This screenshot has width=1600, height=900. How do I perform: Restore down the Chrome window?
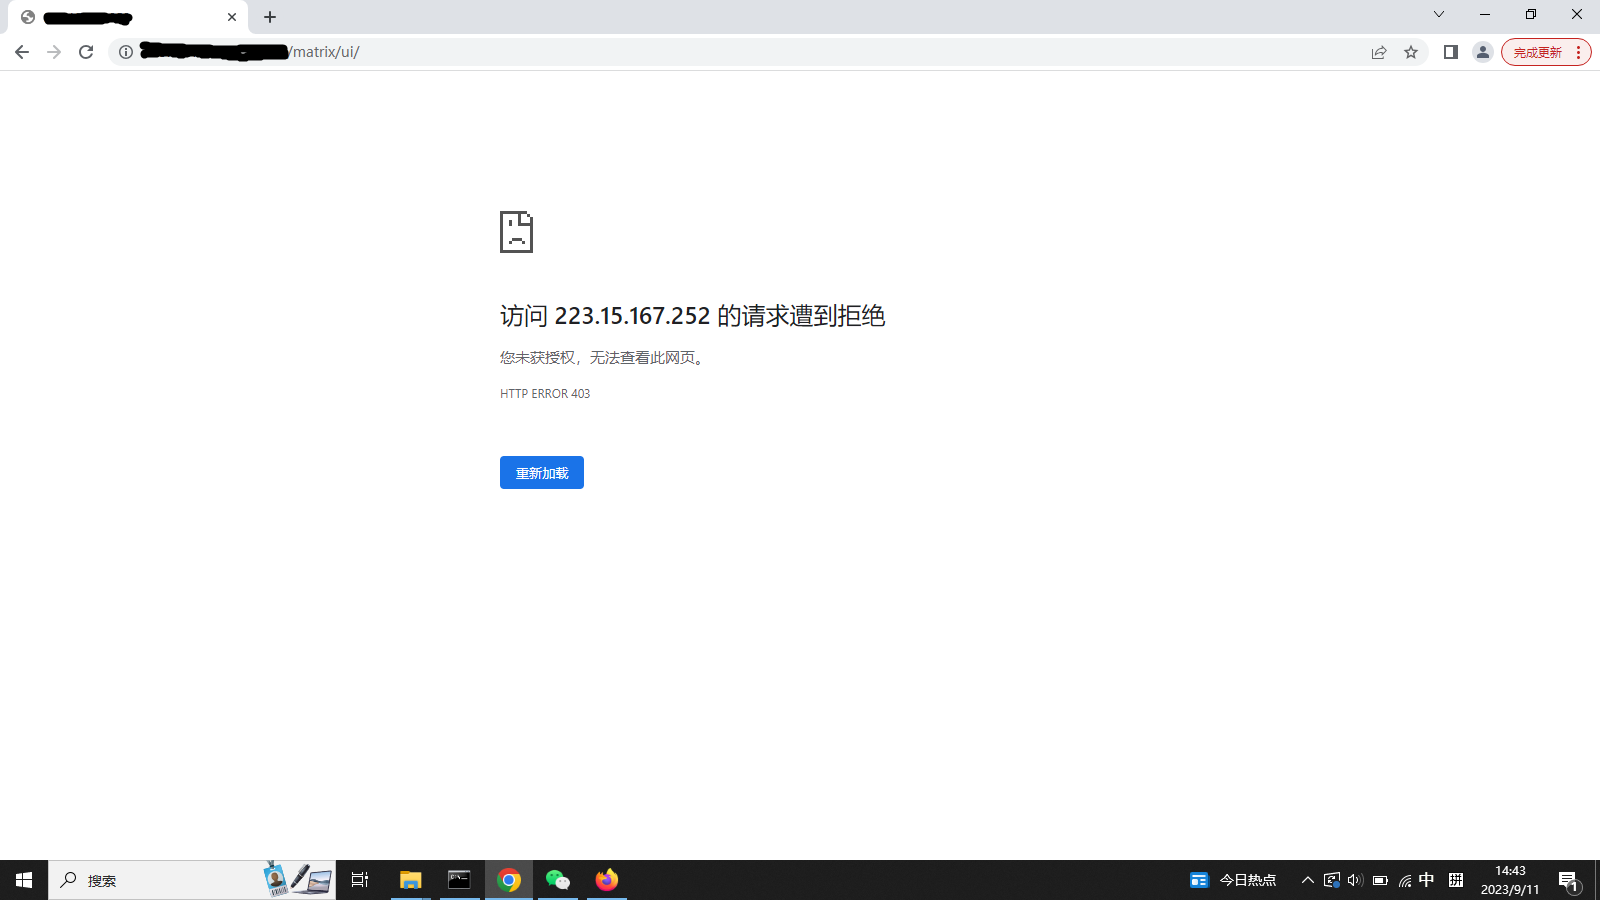(x=1531, y=14)
